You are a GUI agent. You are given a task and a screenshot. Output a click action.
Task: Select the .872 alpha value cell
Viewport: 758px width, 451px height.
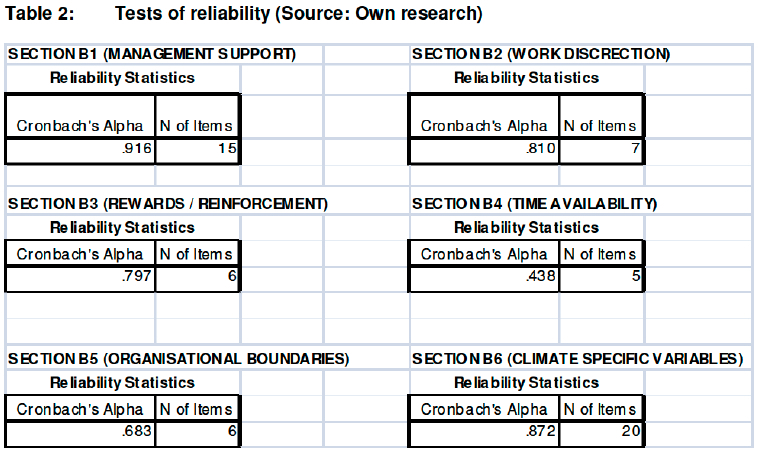click(x=484, y=433)
